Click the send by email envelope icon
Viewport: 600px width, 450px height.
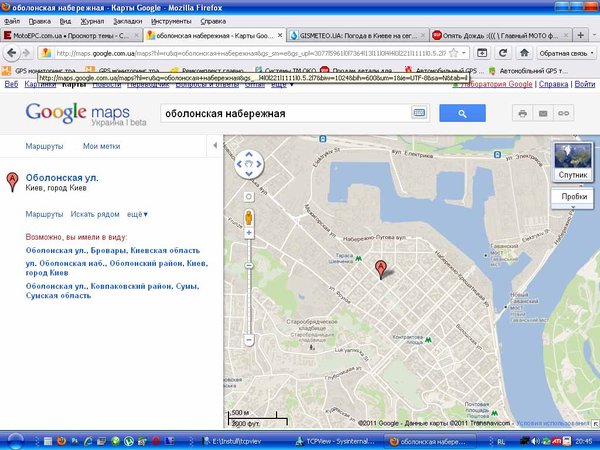pos(543,113)
